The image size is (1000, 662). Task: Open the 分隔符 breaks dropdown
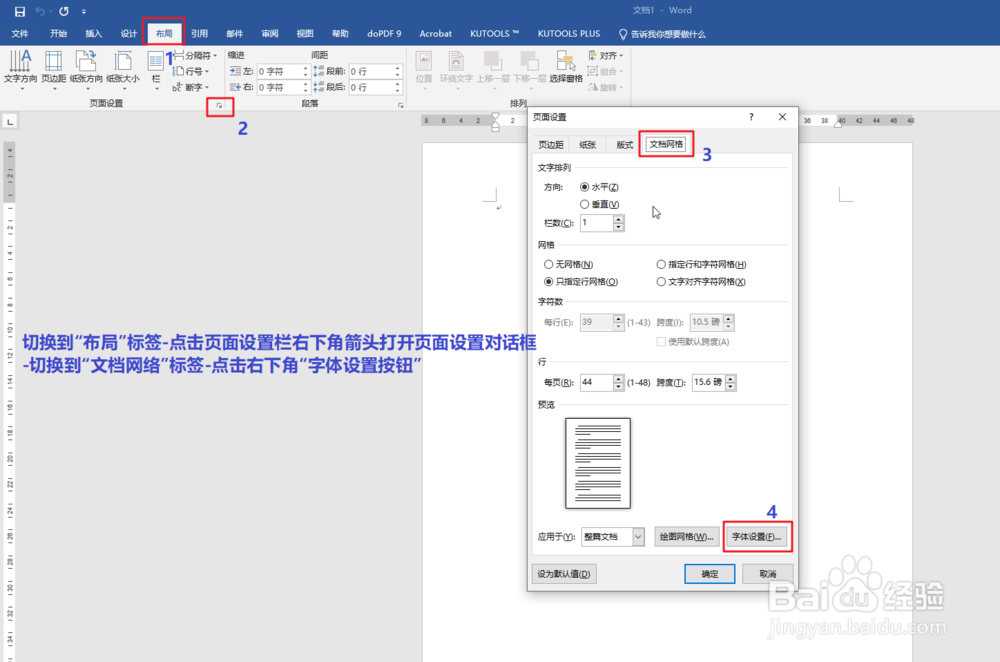point(195,55)
